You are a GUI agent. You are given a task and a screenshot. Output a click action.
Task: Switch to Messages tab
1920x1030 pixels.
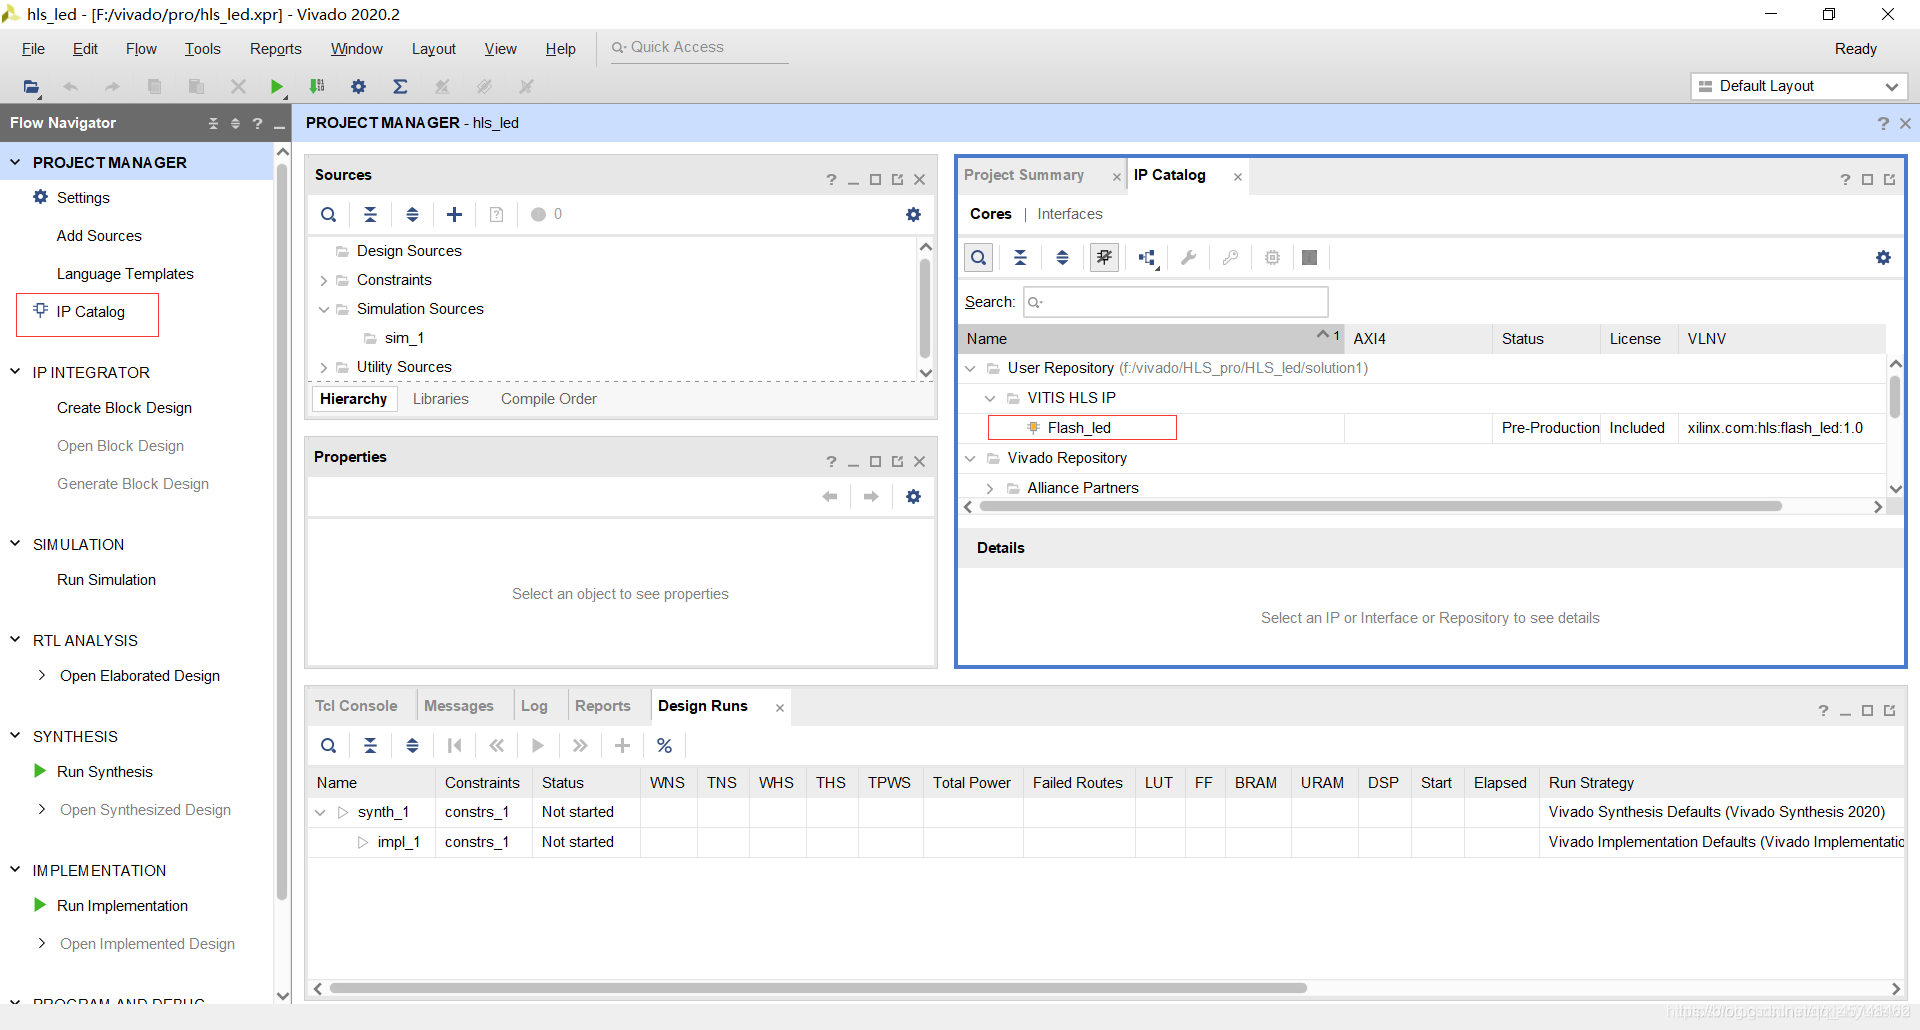tap(459, 706)
